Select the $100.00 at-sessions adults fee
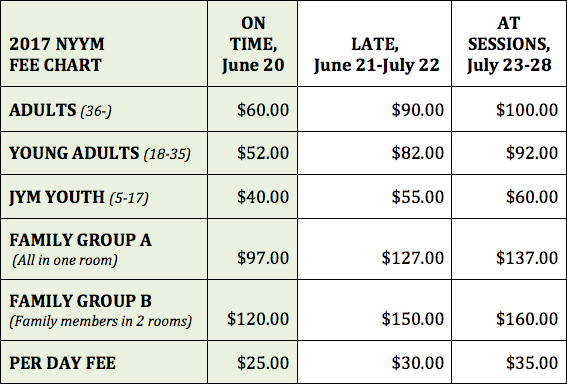The image size is (567, 384). tap(527, 110)
